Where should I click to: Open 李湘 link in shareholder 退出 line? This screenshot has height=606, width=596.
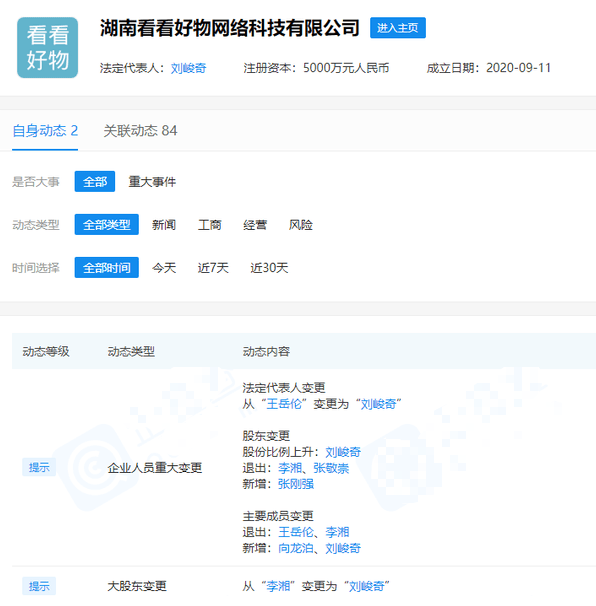point(290,468)
